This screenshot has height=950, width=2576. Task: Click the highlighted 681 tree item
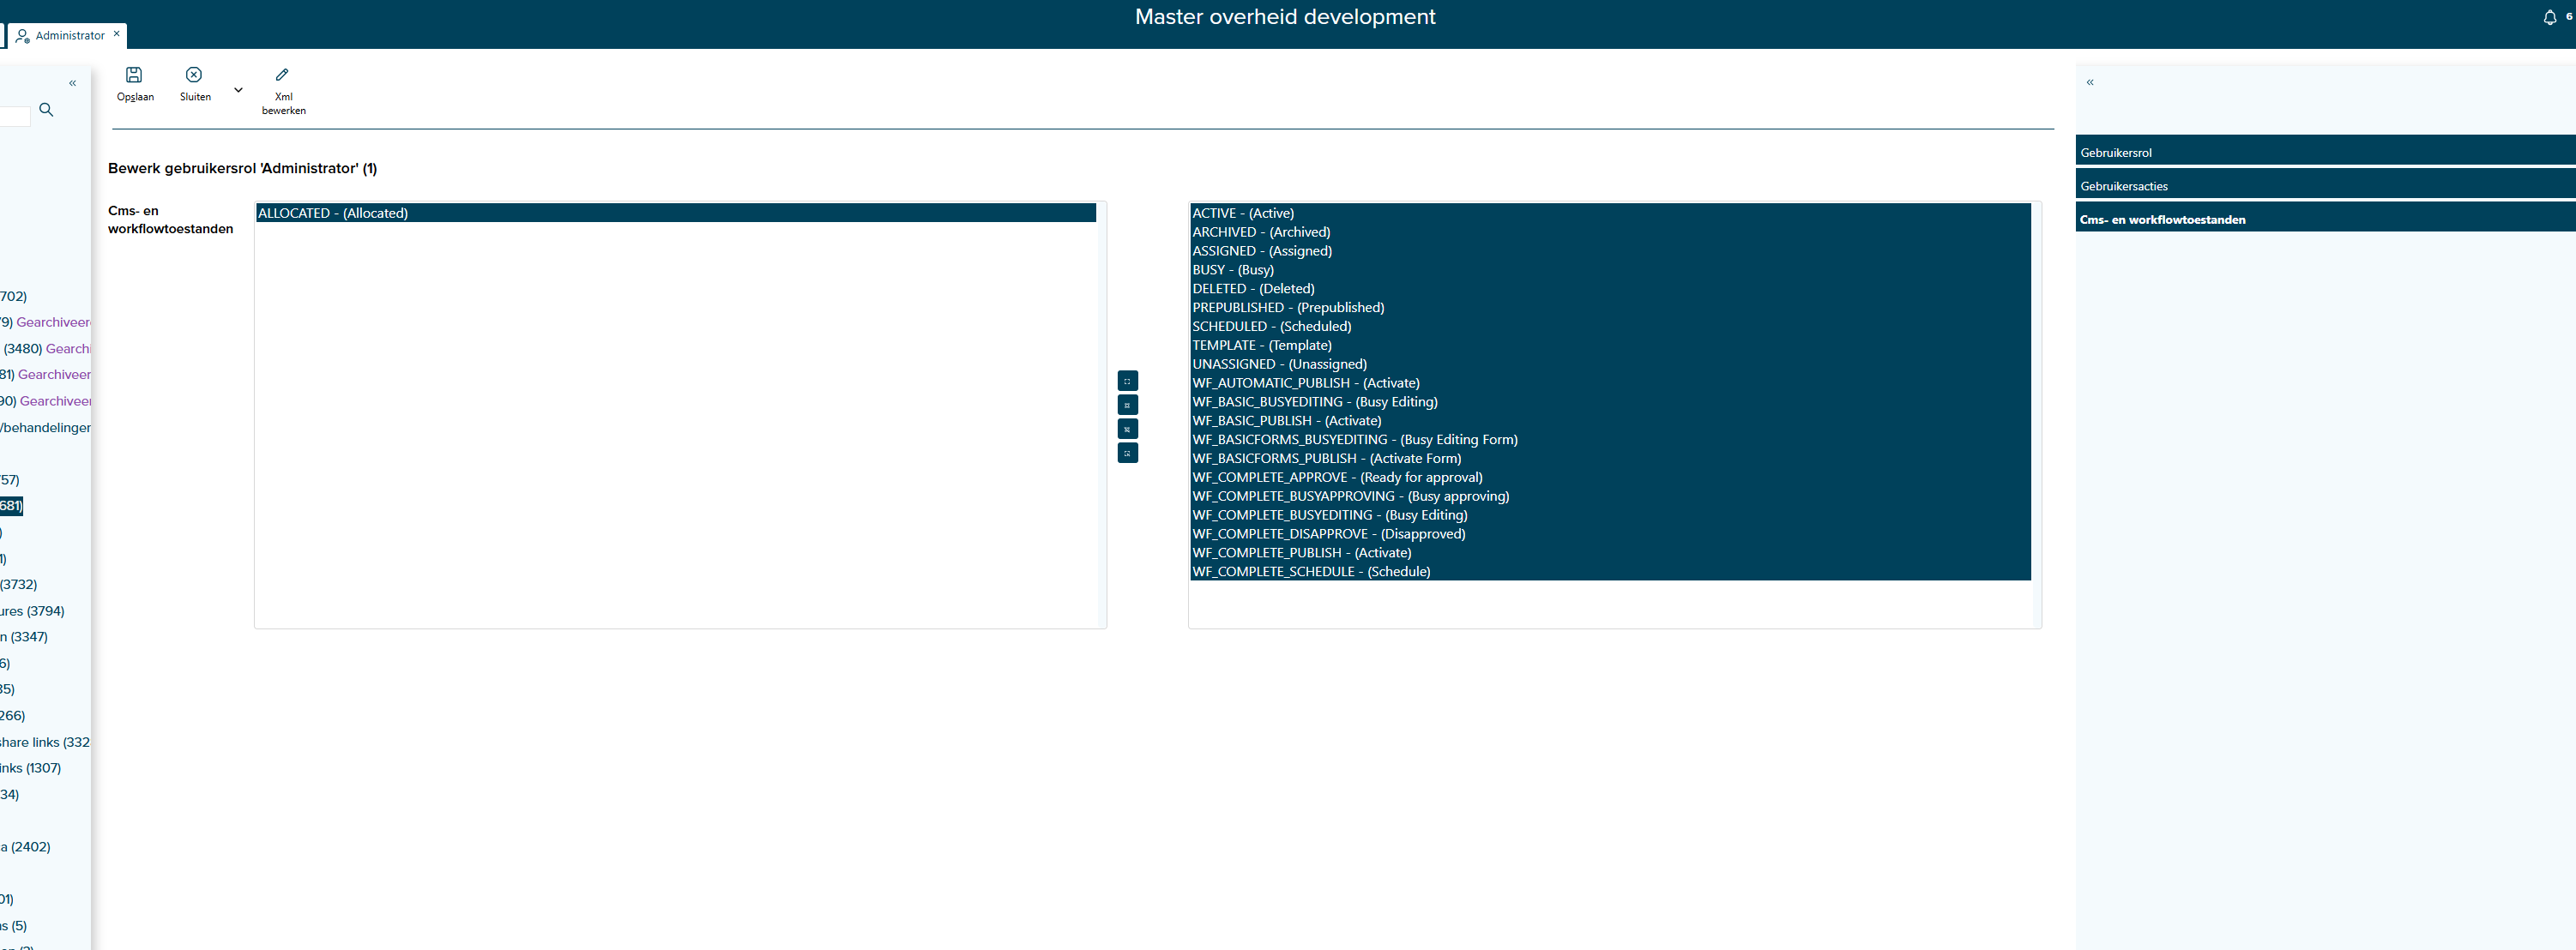[10, 506]
